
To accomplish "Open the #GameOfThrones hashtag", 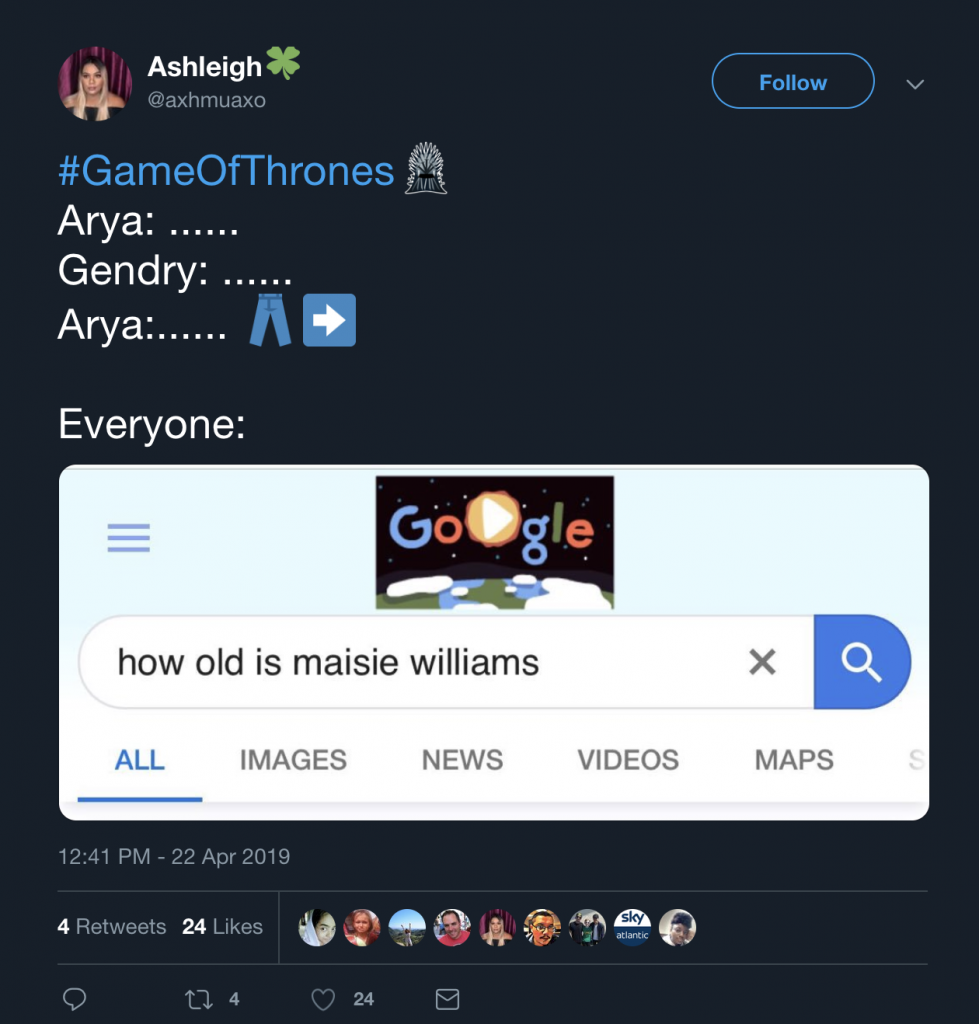I will (x=223, y=170).
